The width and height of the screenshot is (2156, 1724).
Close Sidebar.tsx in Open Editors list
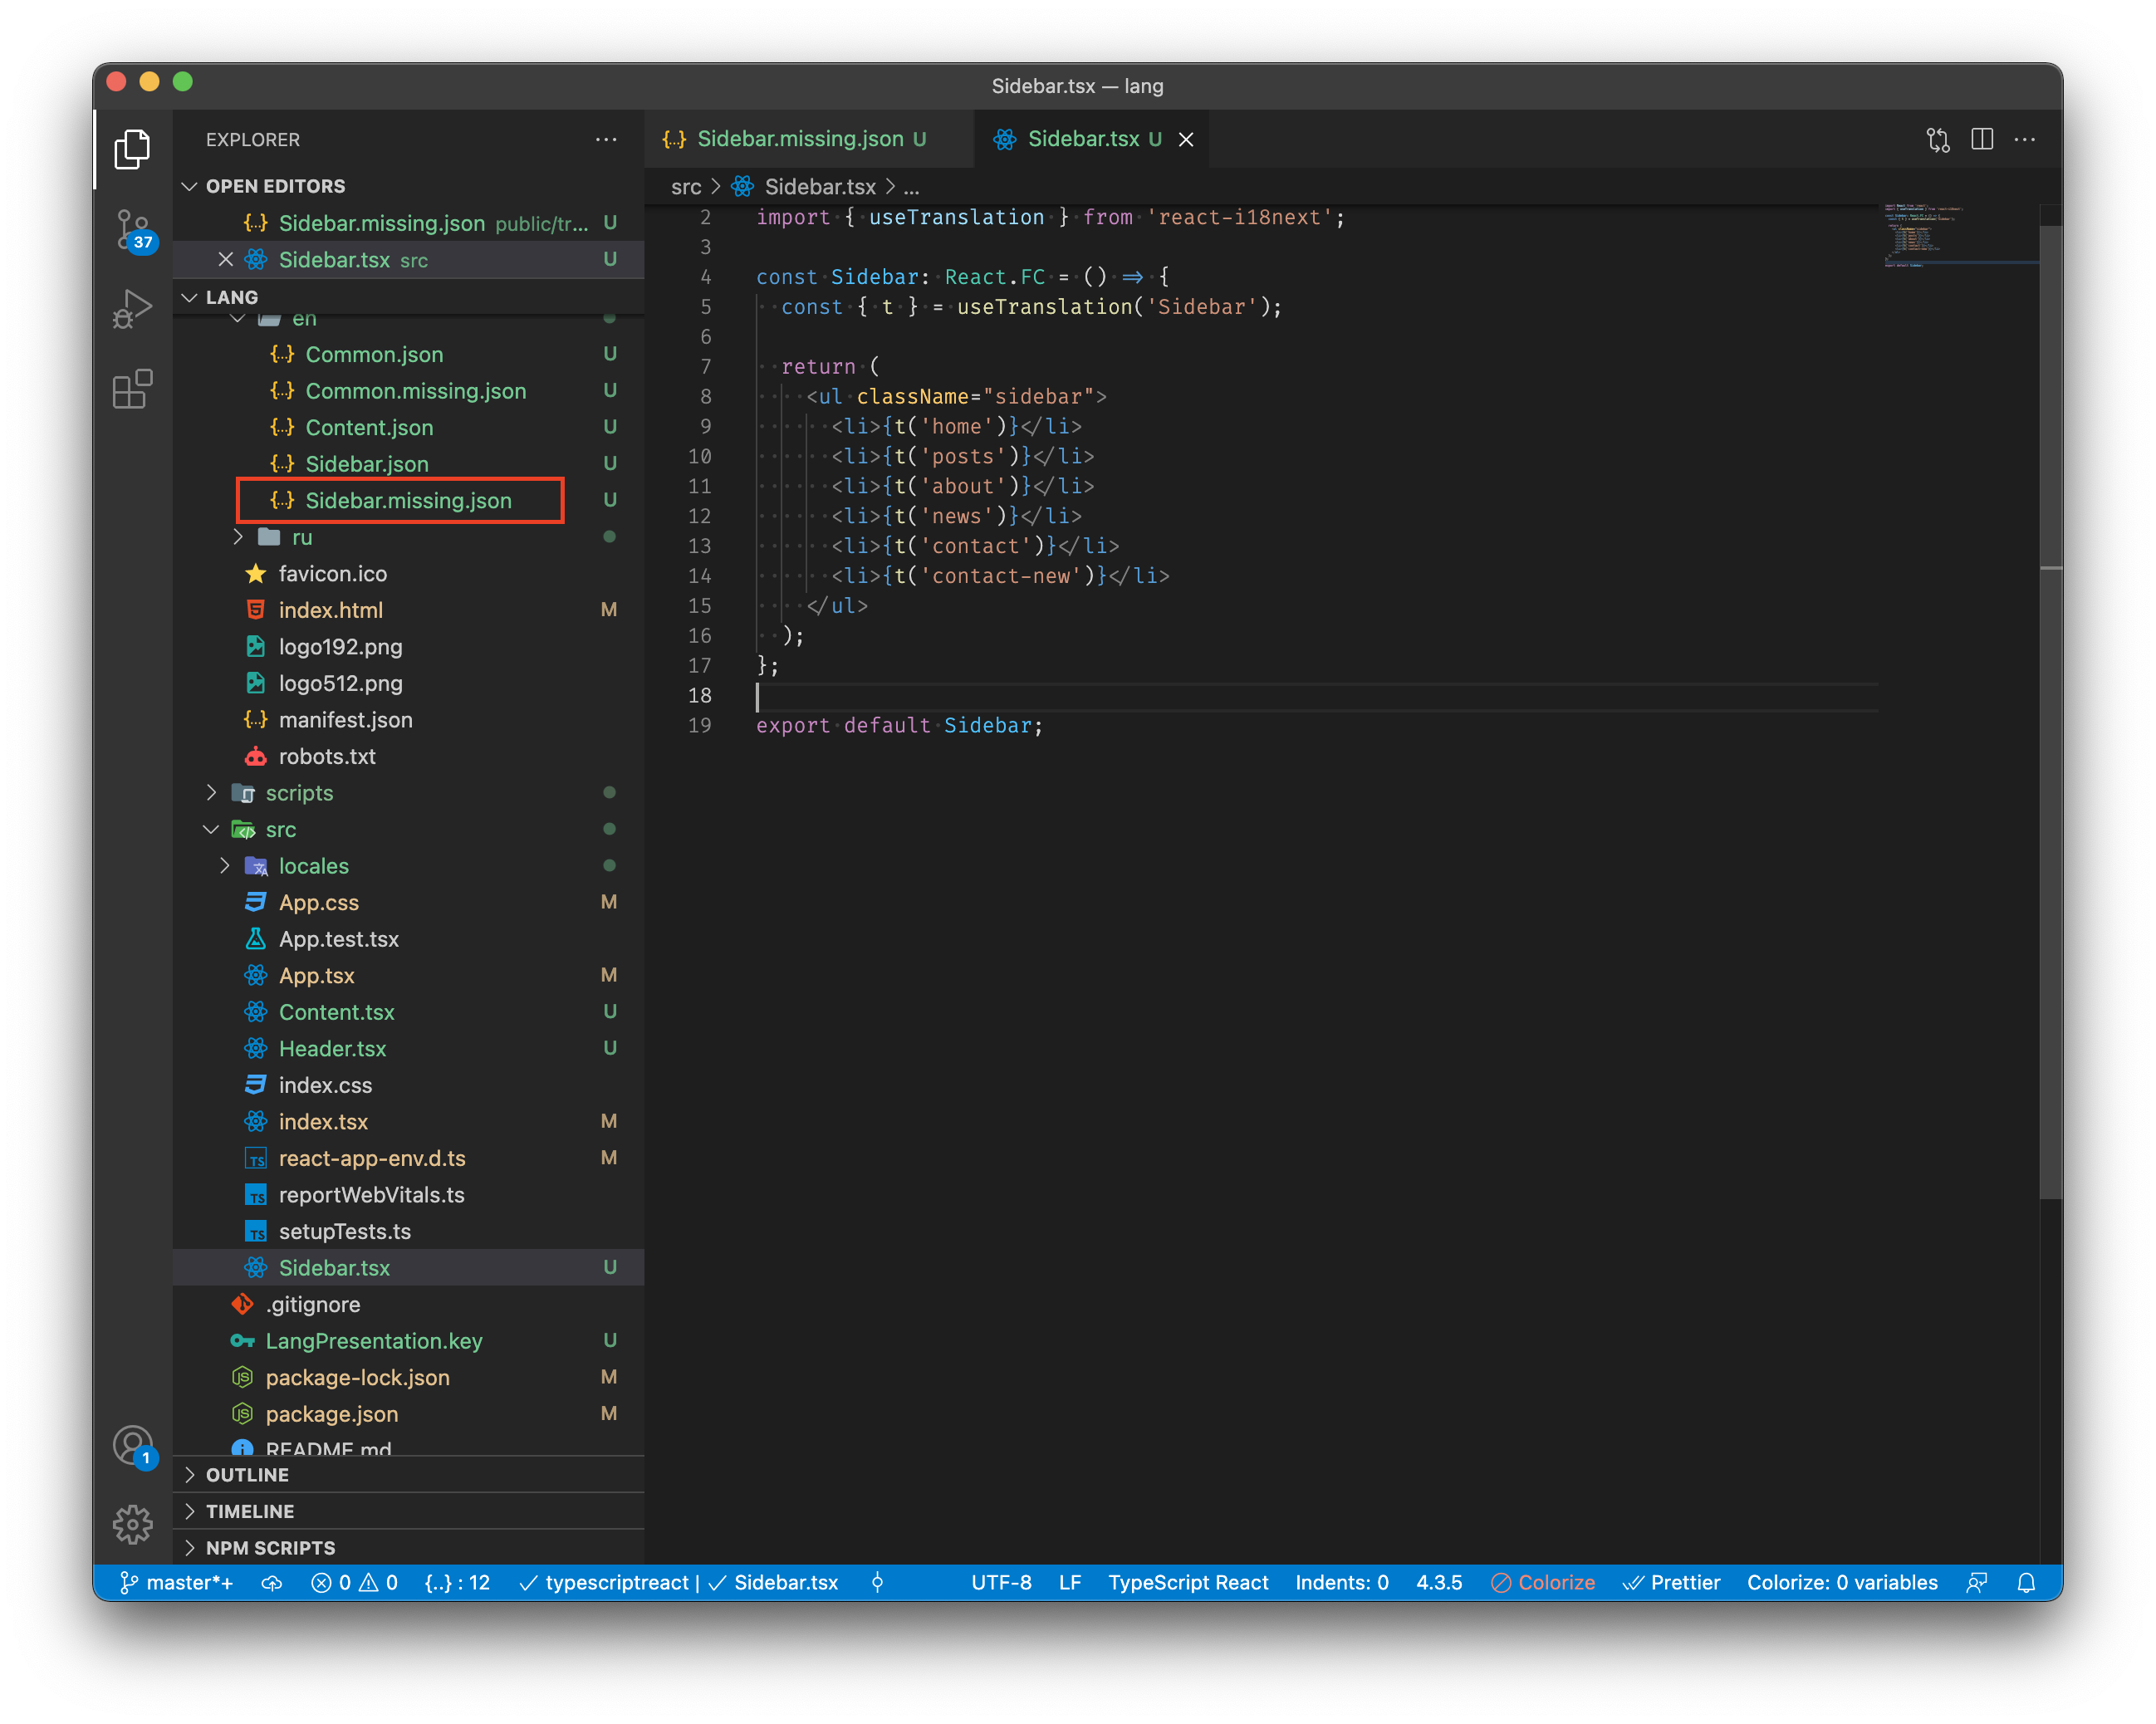pos(225,259)
